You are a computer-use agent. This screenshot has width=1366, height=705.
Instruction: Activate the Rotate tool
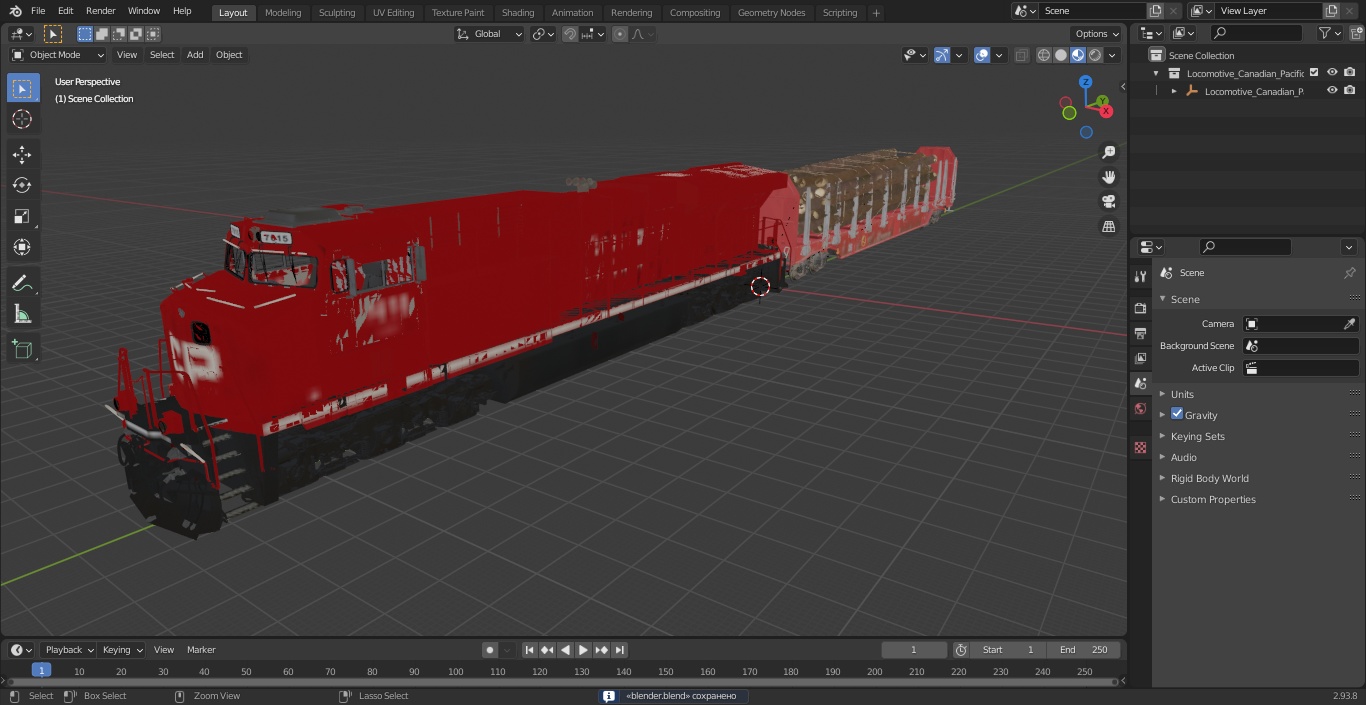pyautogui.click(x=22, y=185)
